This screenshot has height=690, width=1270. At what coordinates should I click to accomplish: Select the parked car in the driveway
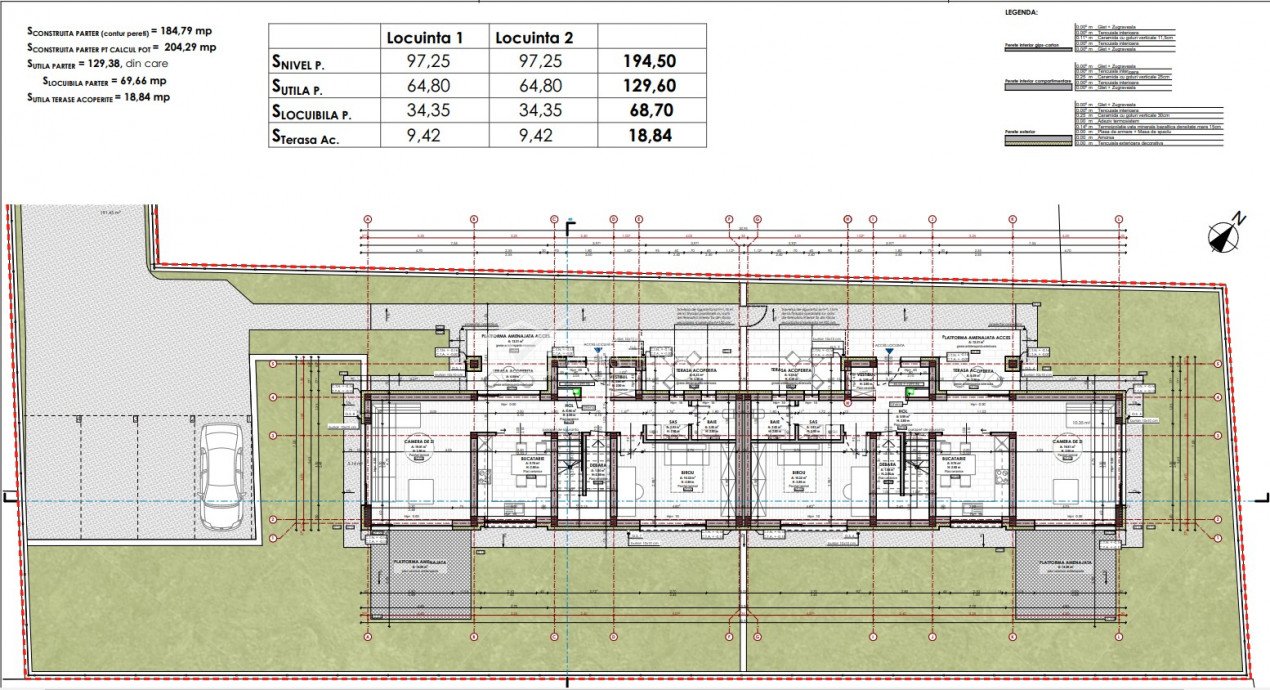(220, 476)
